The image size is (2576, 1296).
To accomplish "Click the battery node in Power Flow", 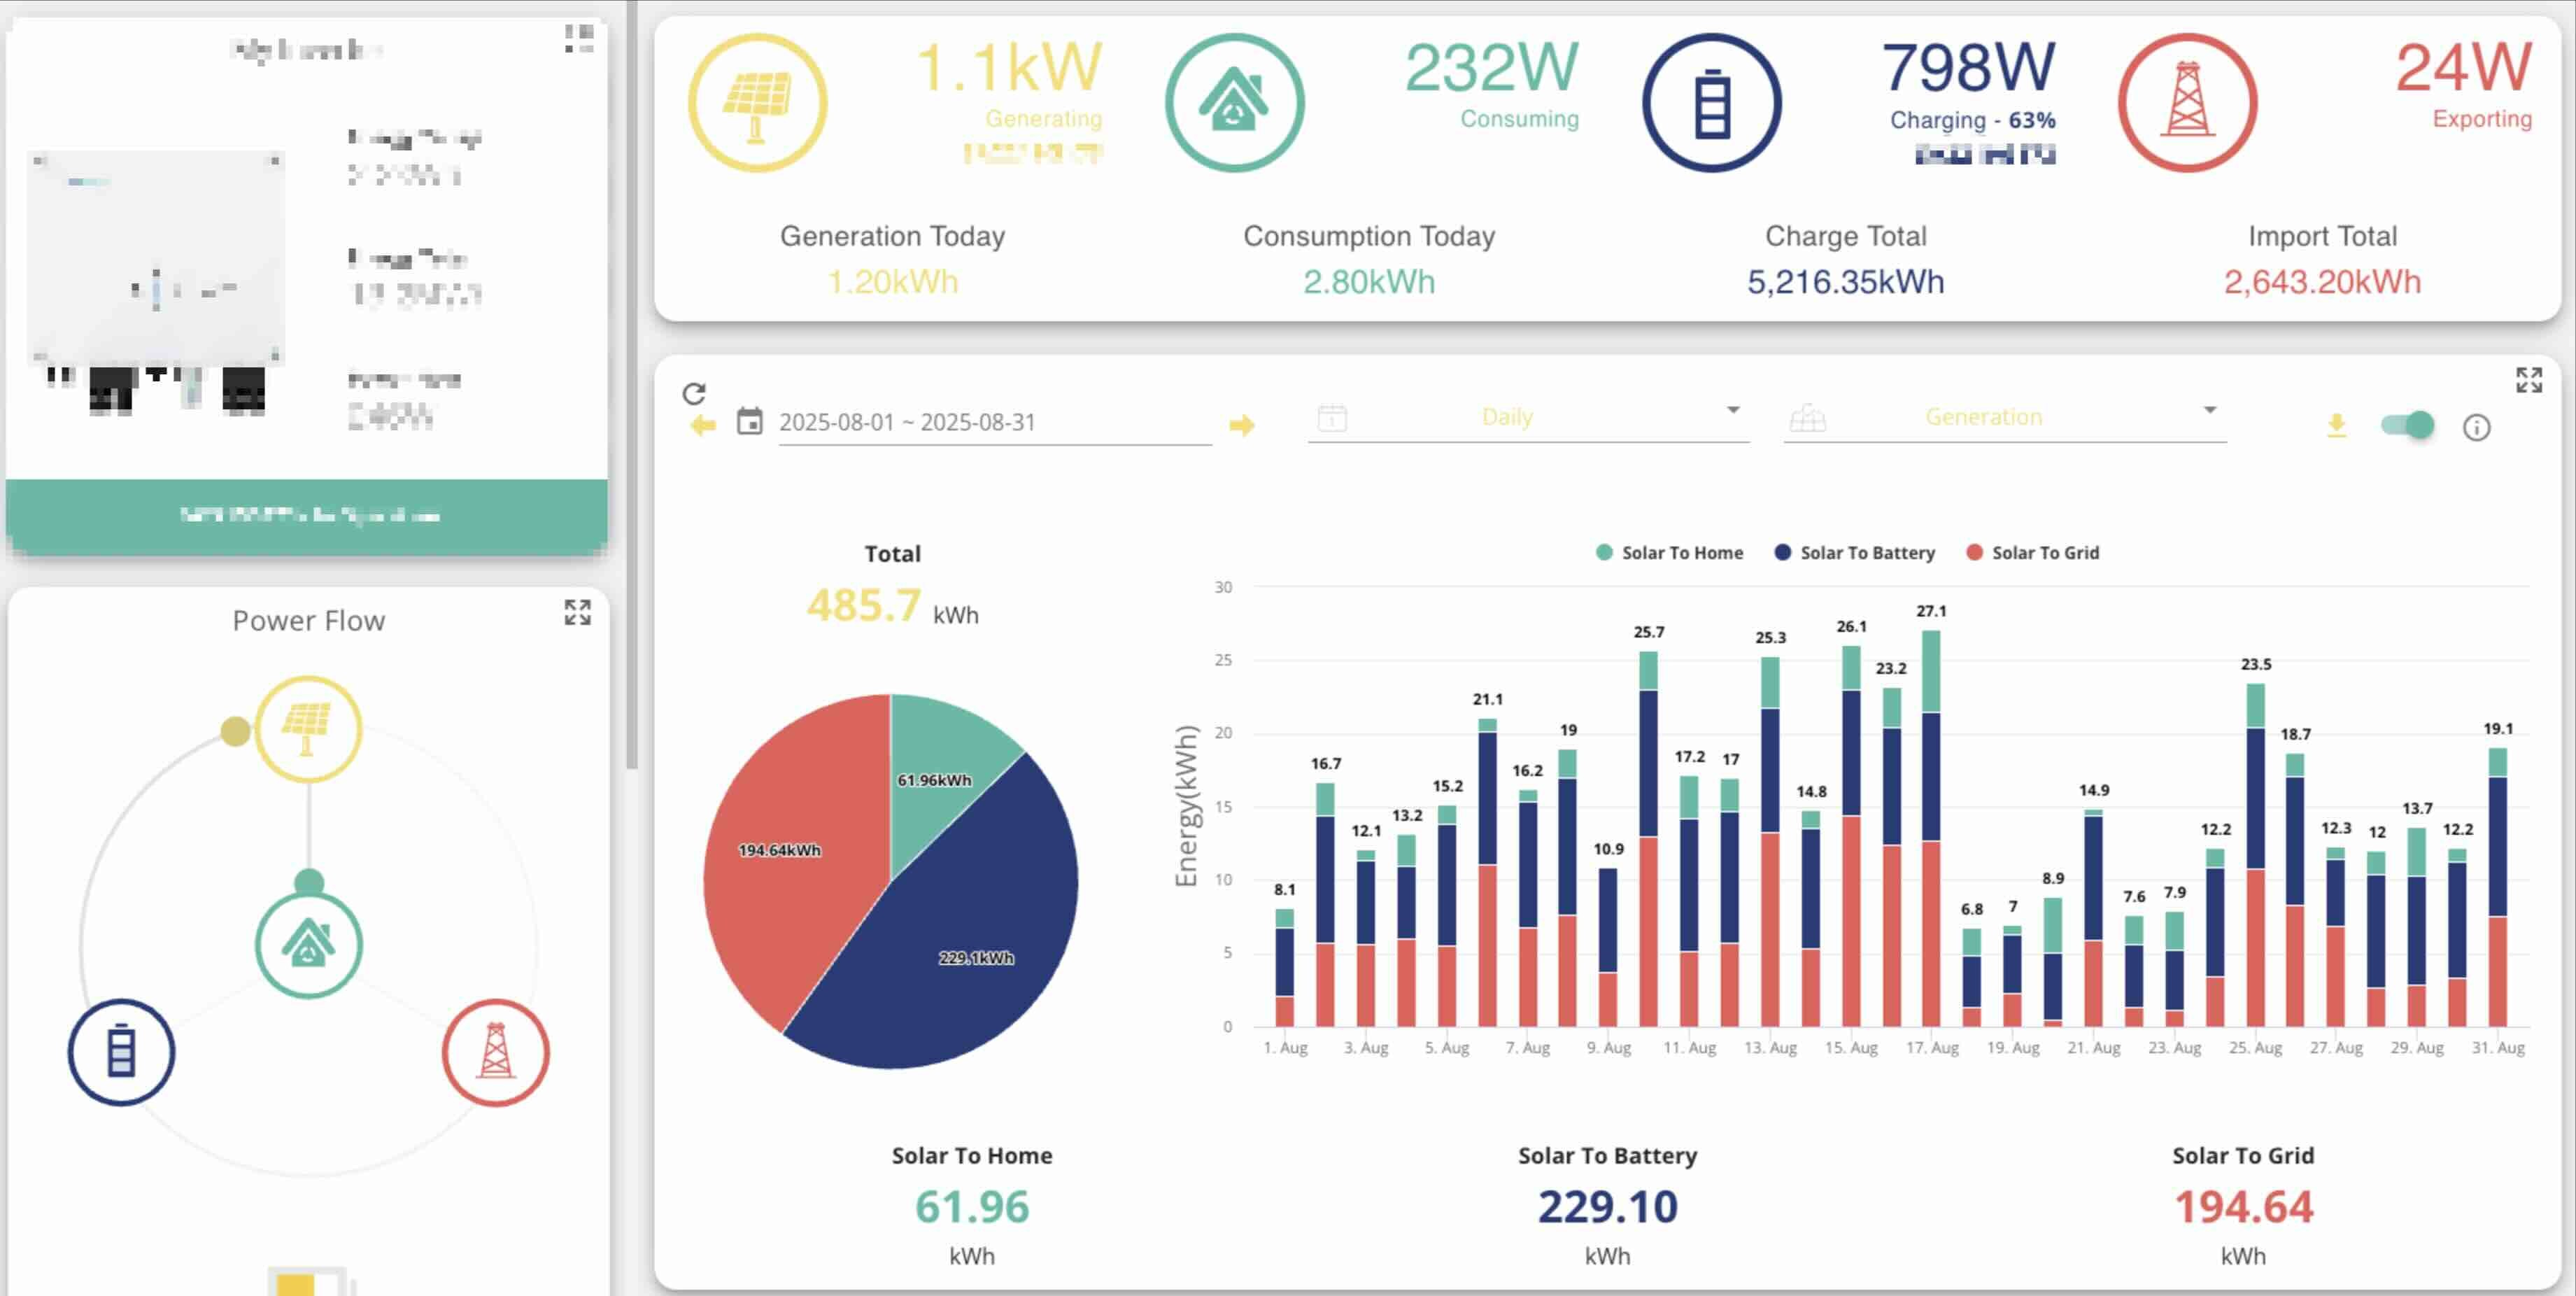I will (x=121, y=1052).
